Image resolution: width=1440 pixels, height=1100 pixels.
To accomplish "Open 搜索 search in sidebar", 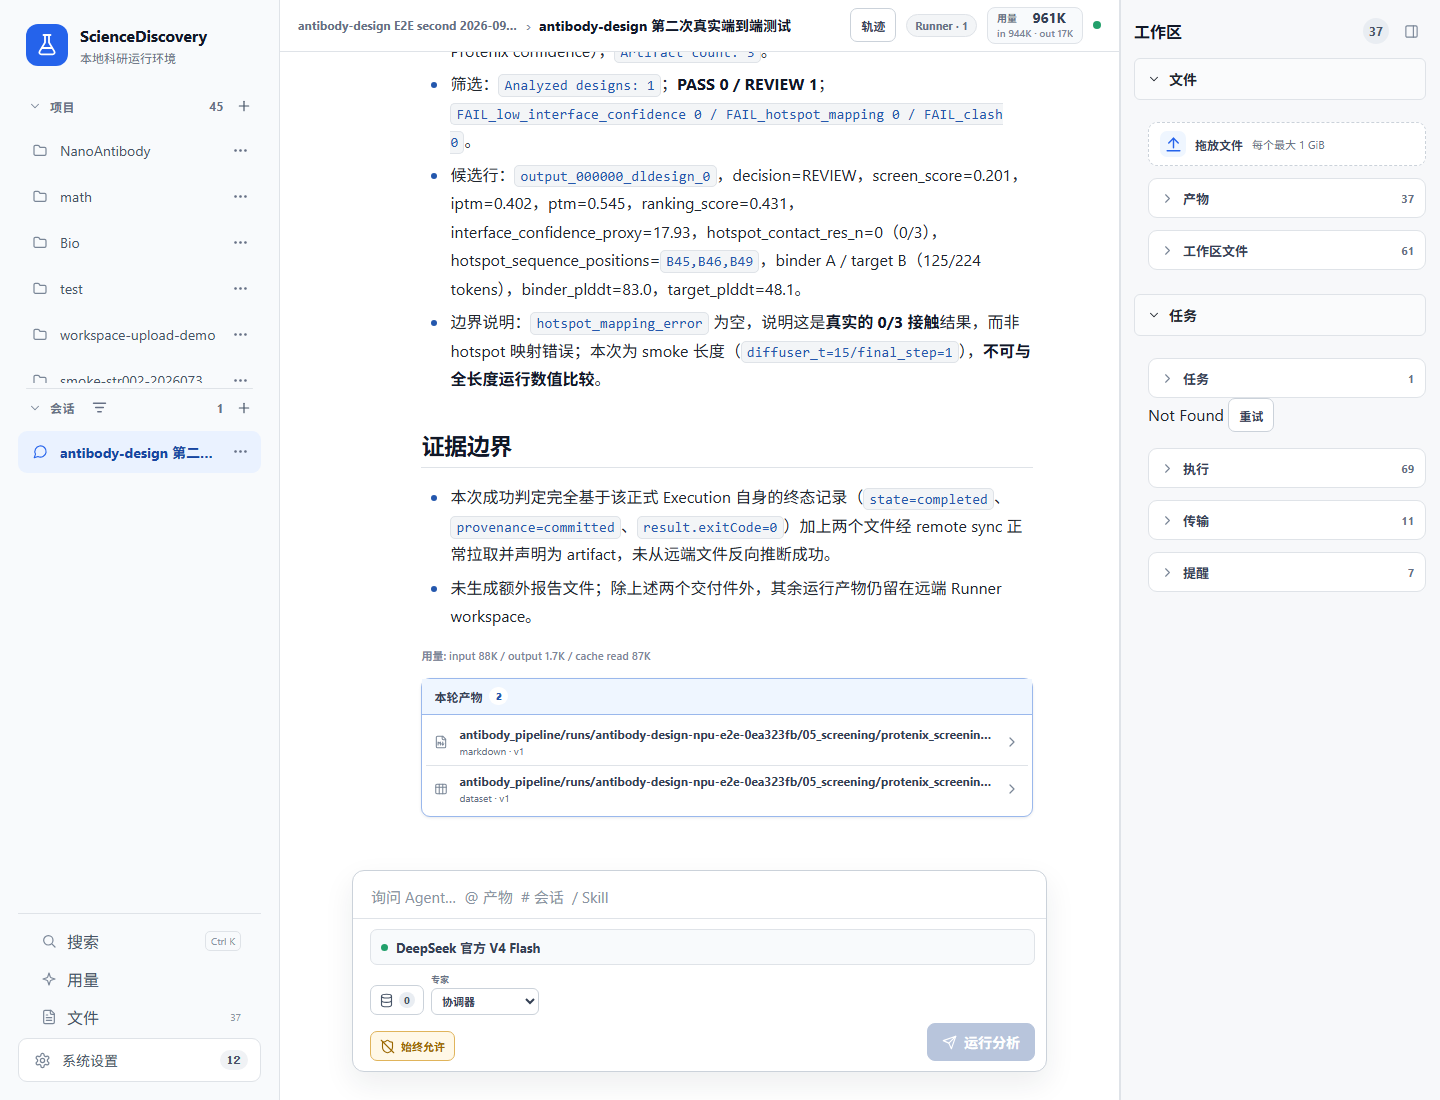I will [139, 942].
